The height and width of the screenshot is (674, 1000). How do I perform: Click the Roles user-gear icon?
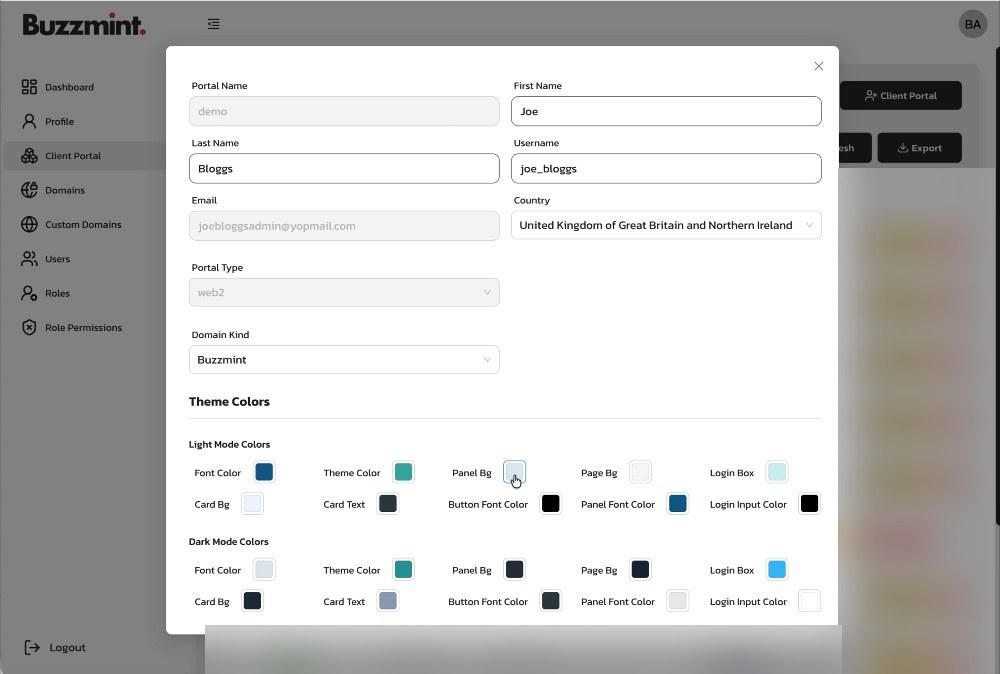[29, 293]
